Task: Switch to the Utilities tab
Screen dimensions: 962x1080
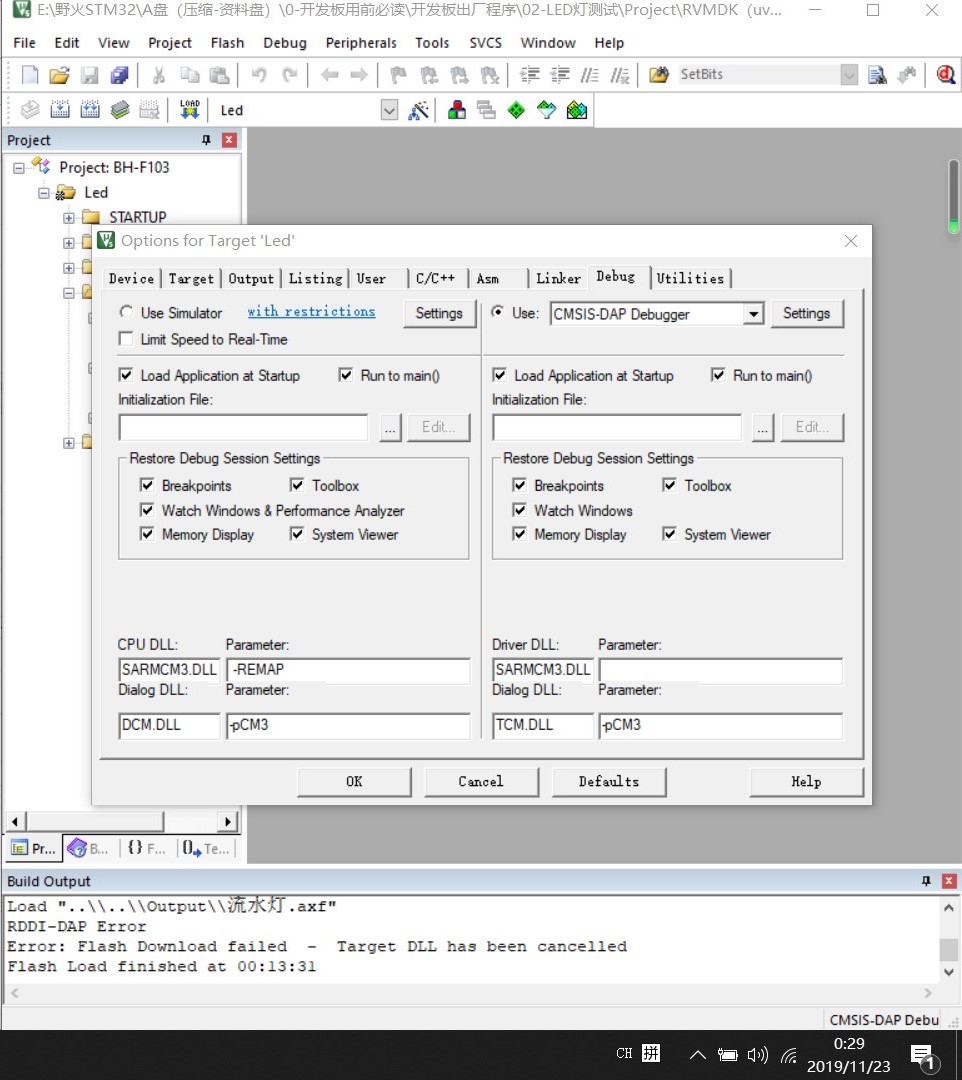Action: point(690,278)
